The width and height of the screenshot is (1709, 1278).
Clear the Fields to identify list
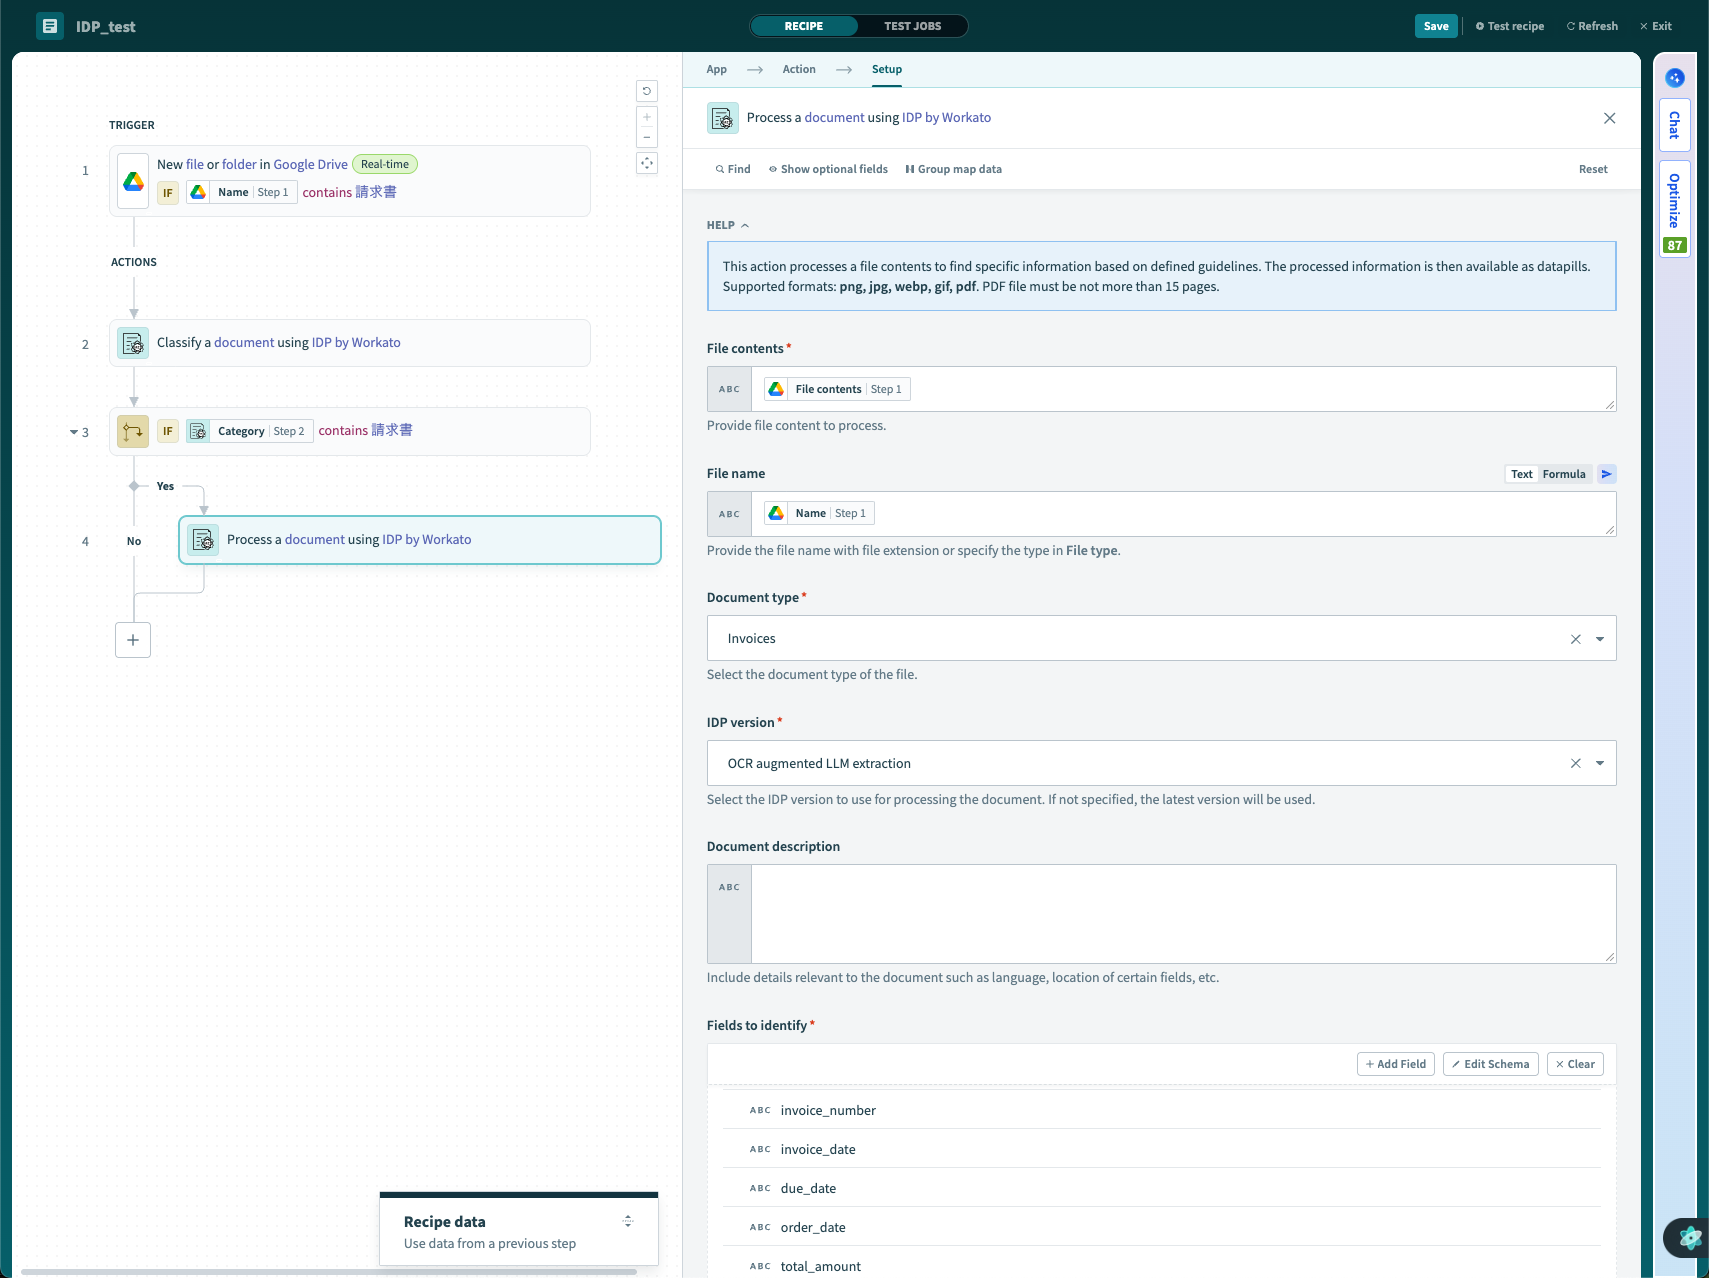[1575, 1064]
